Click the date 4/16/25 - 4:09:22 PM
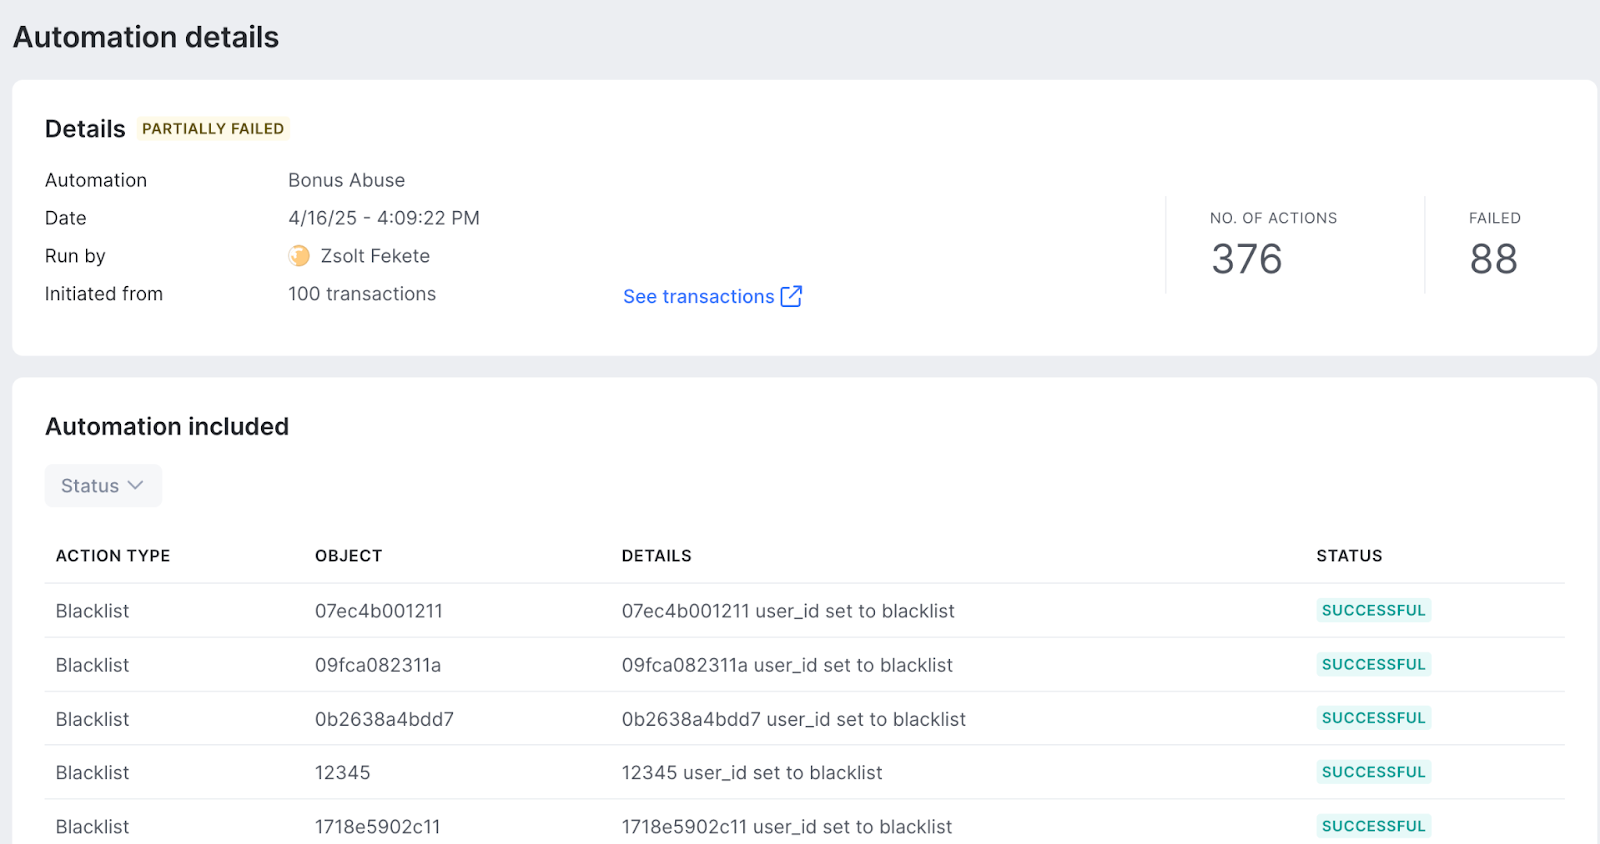Viewport: 1600px width, 844px height. tap(384, 218)
